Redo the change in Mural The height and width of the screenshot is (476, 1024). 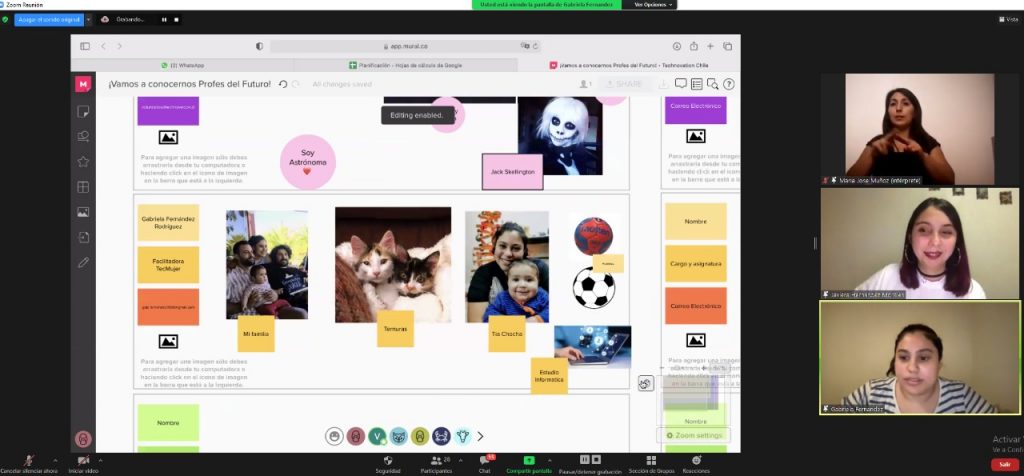click(x=296, y=84)
